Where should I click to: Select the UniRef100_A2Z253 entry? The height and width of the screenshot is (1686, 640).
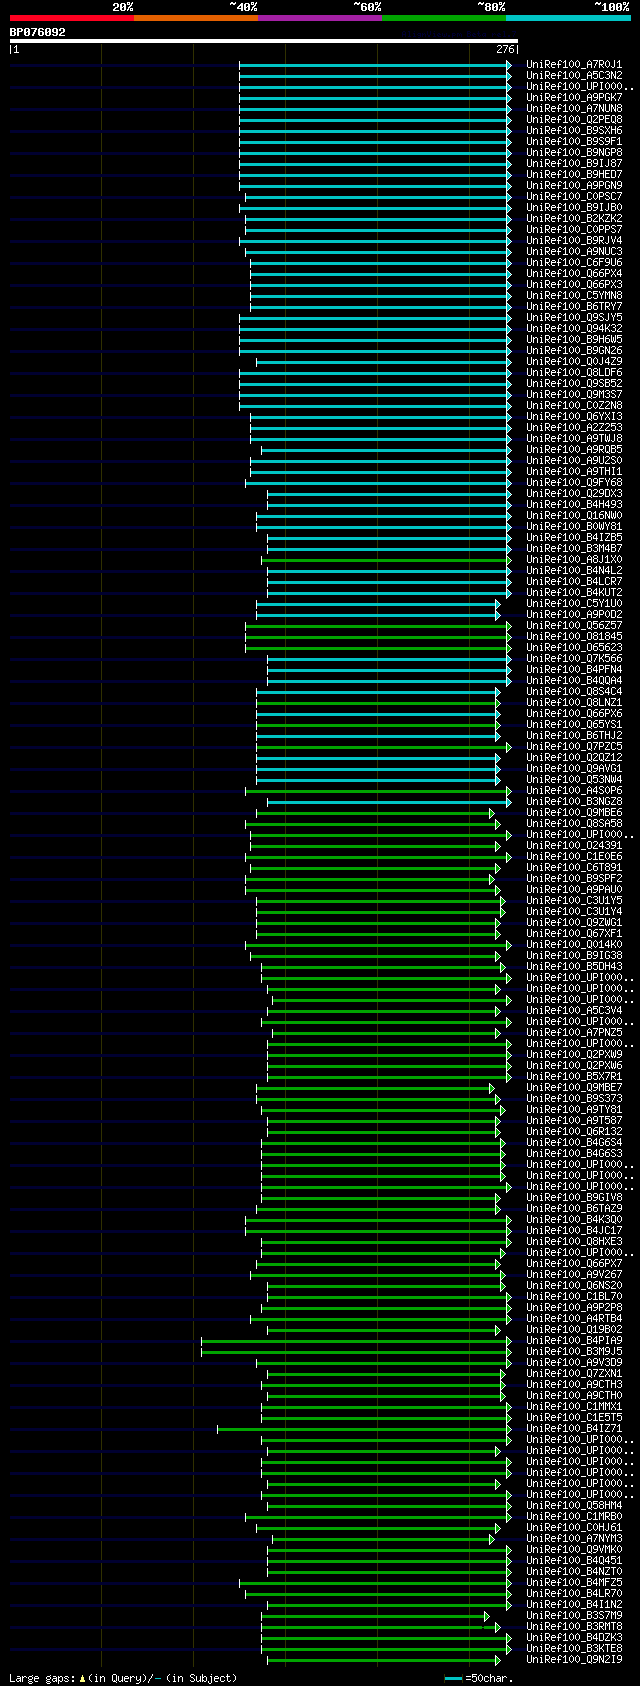(574, 428)
